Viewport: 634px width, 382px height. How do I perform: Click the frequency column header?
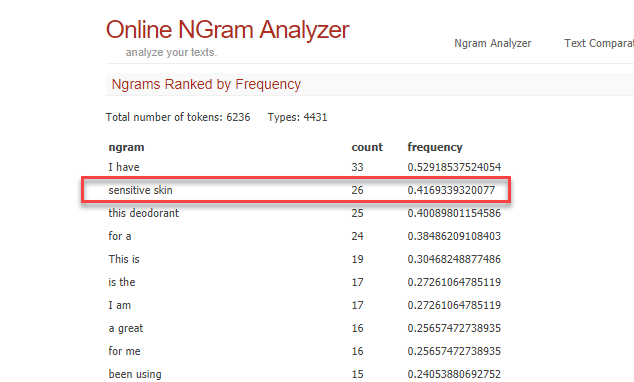coord(435,147)
